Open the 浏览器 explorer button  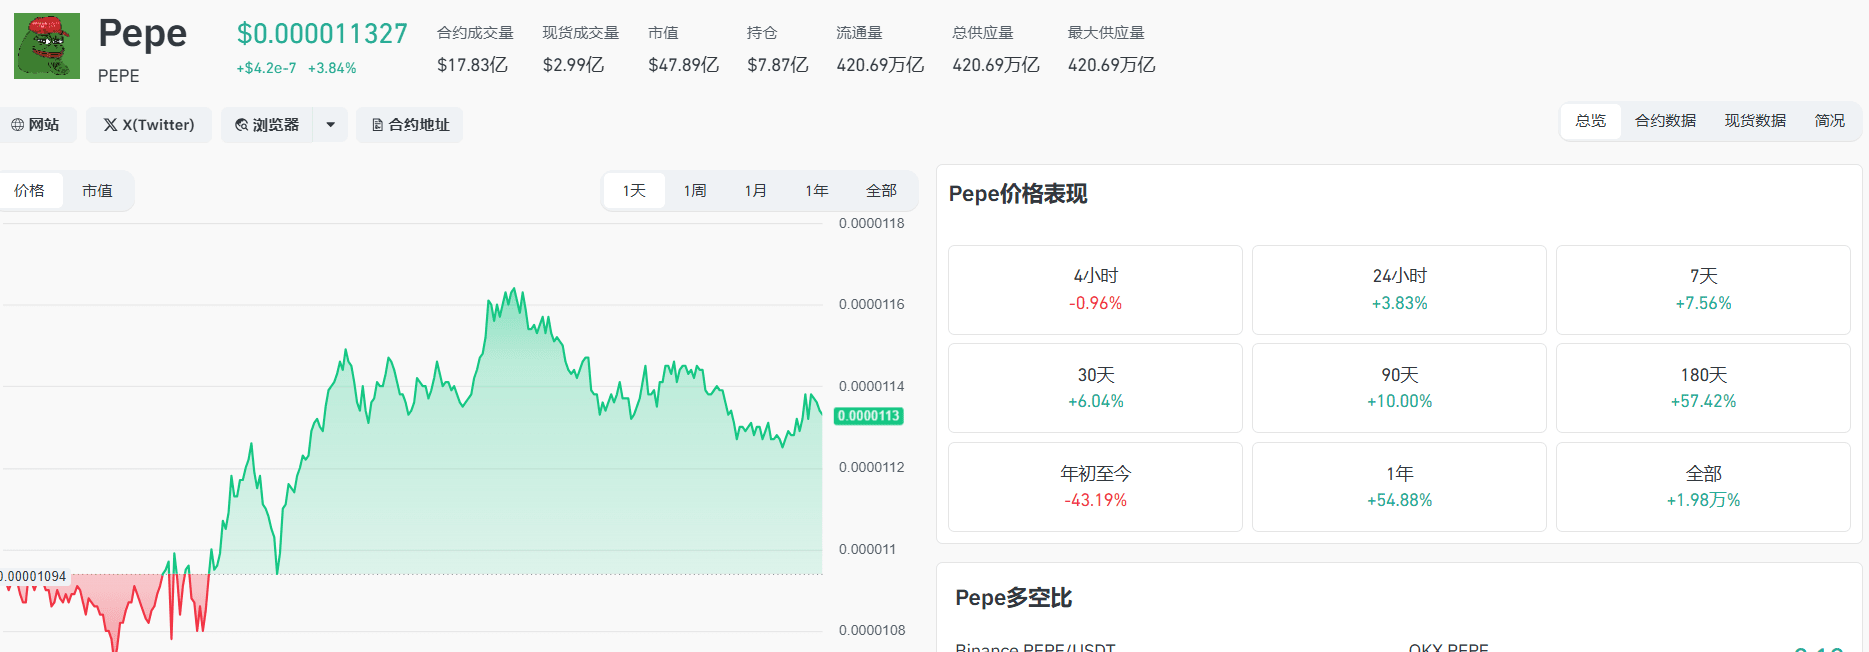[267, 125]
